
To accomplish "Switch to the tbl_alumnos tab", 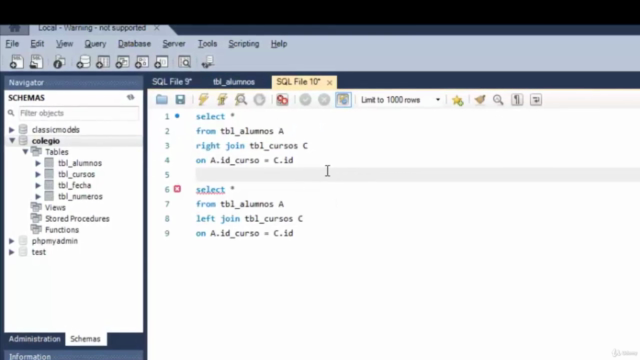I will coord(234,82).
